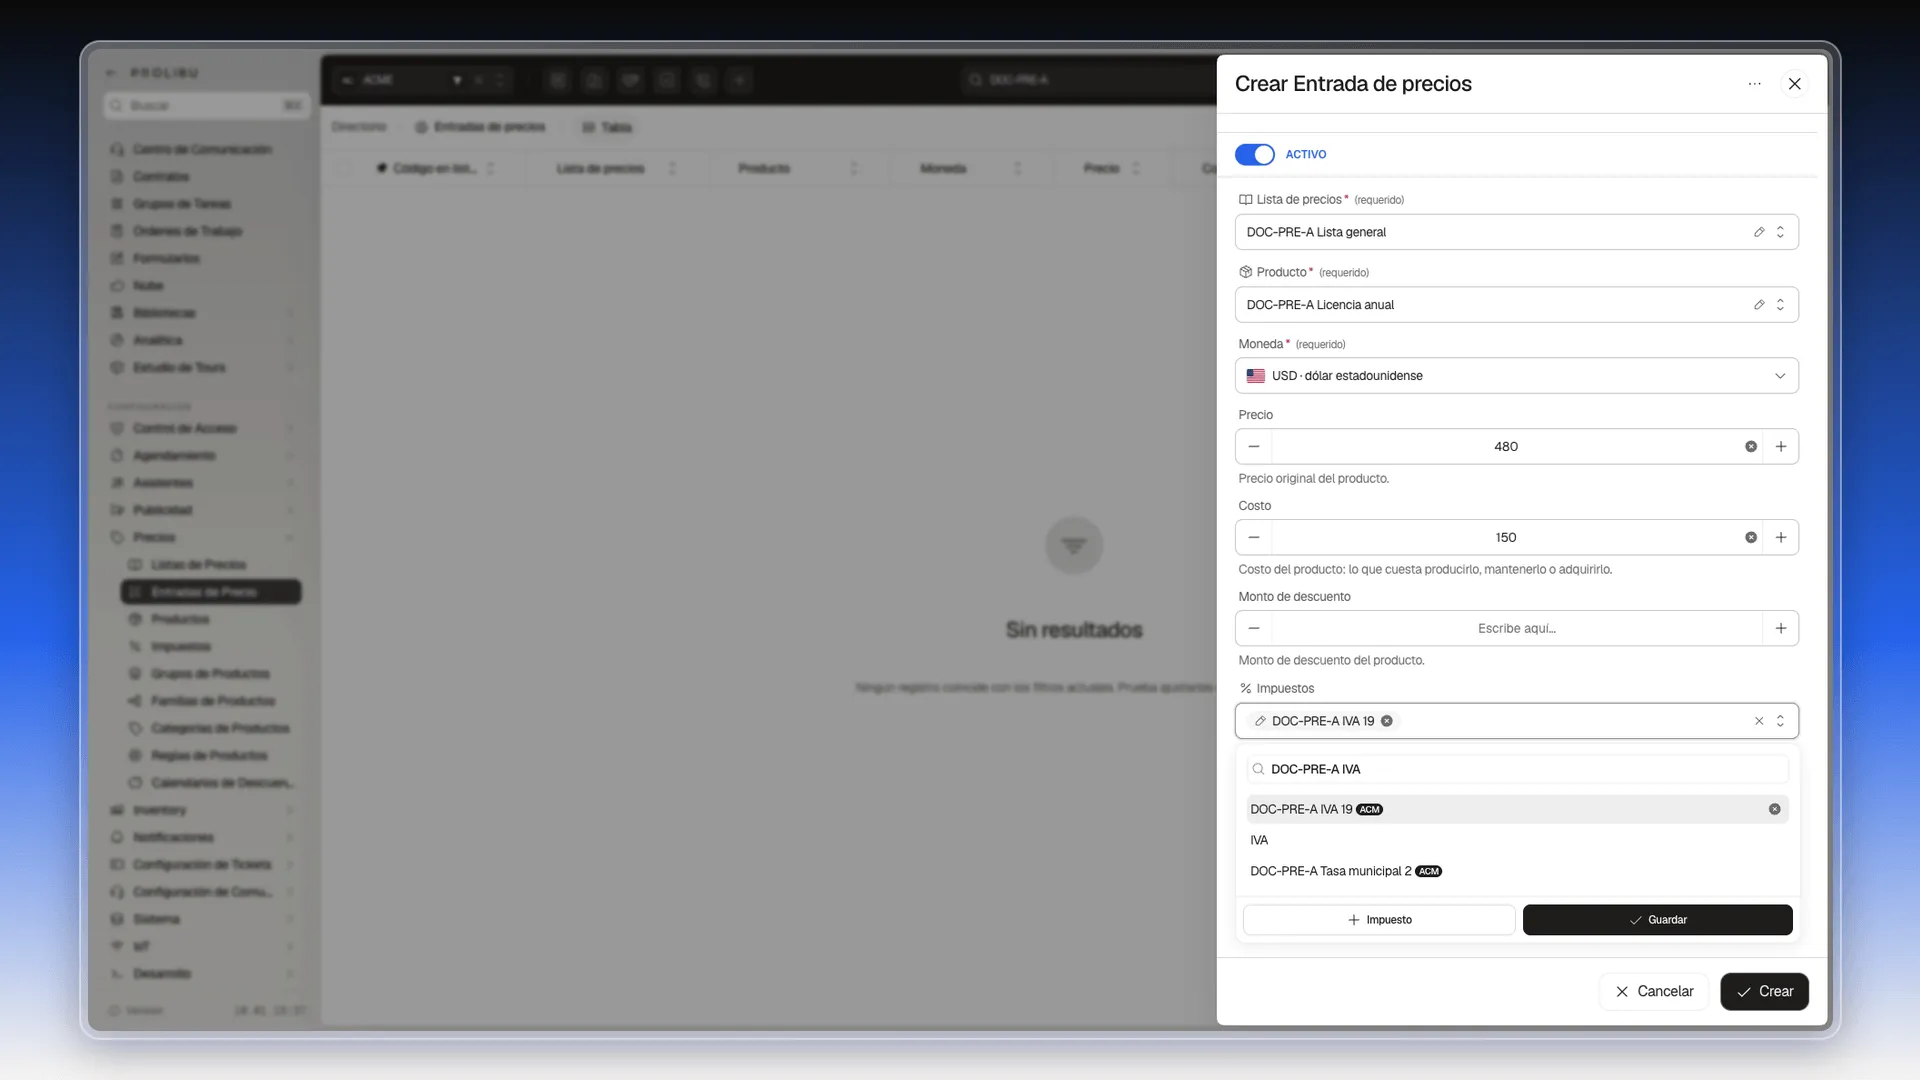The height and width of the screenshot is (1080, 1920).
Task: Open Listas de Precios in sidebar
Action: click(198, 565)
